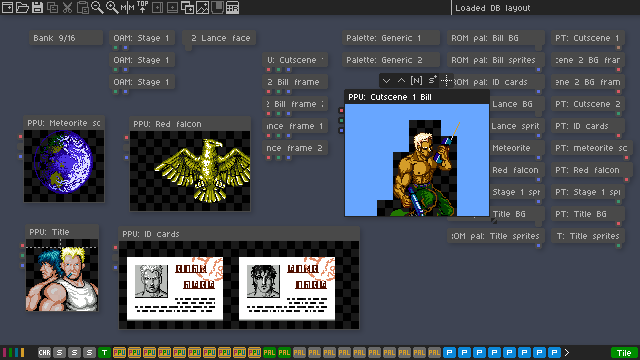Click the M|M mirror icon
The image size is (640, 360).
pyautogui.click(x=127, y=7)
